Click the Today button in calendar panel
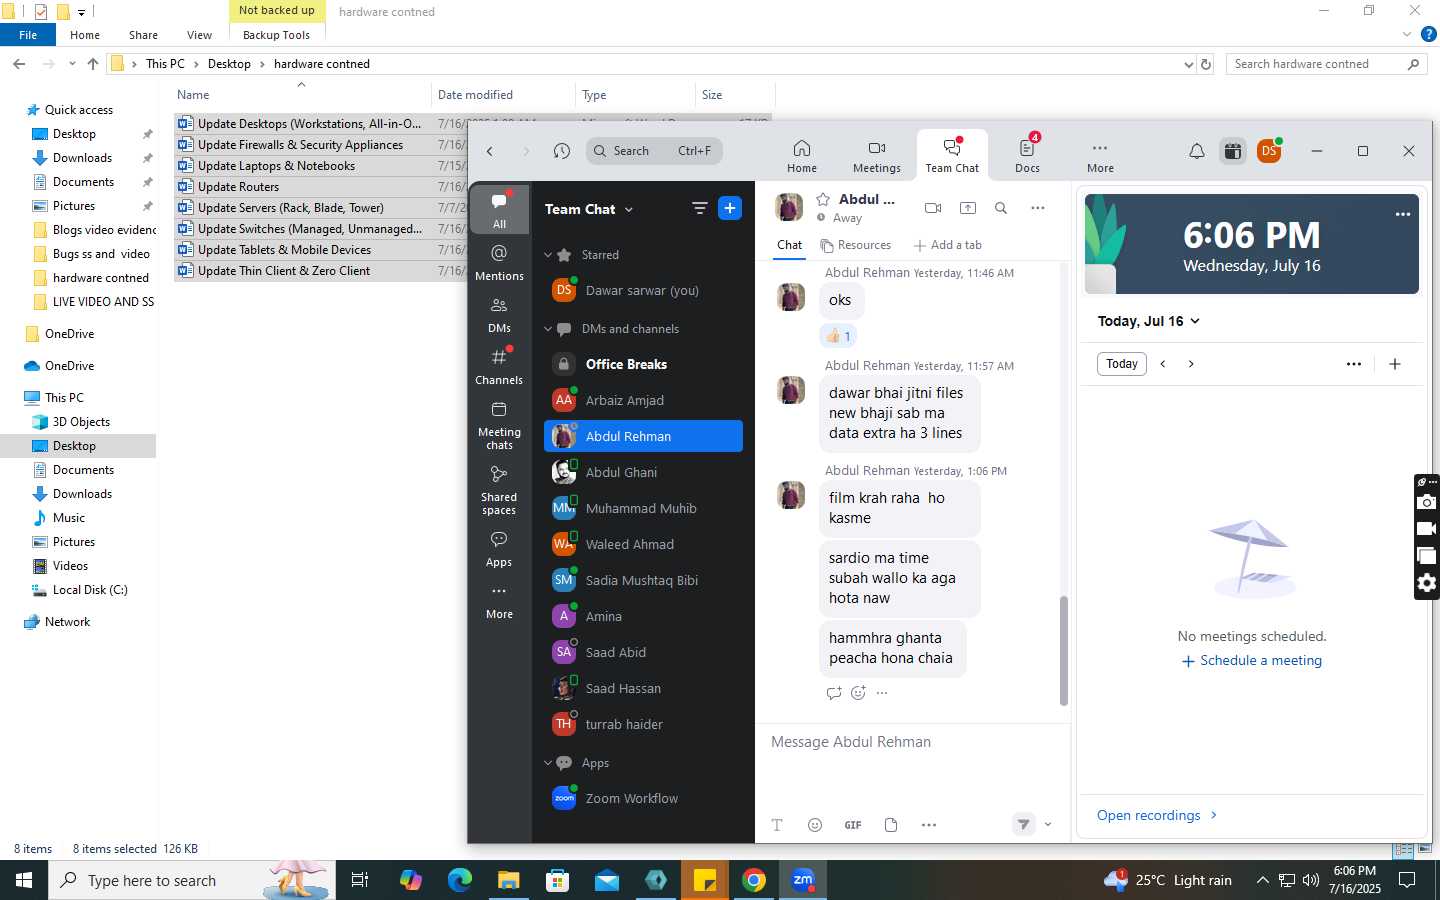 [1122, 364]
